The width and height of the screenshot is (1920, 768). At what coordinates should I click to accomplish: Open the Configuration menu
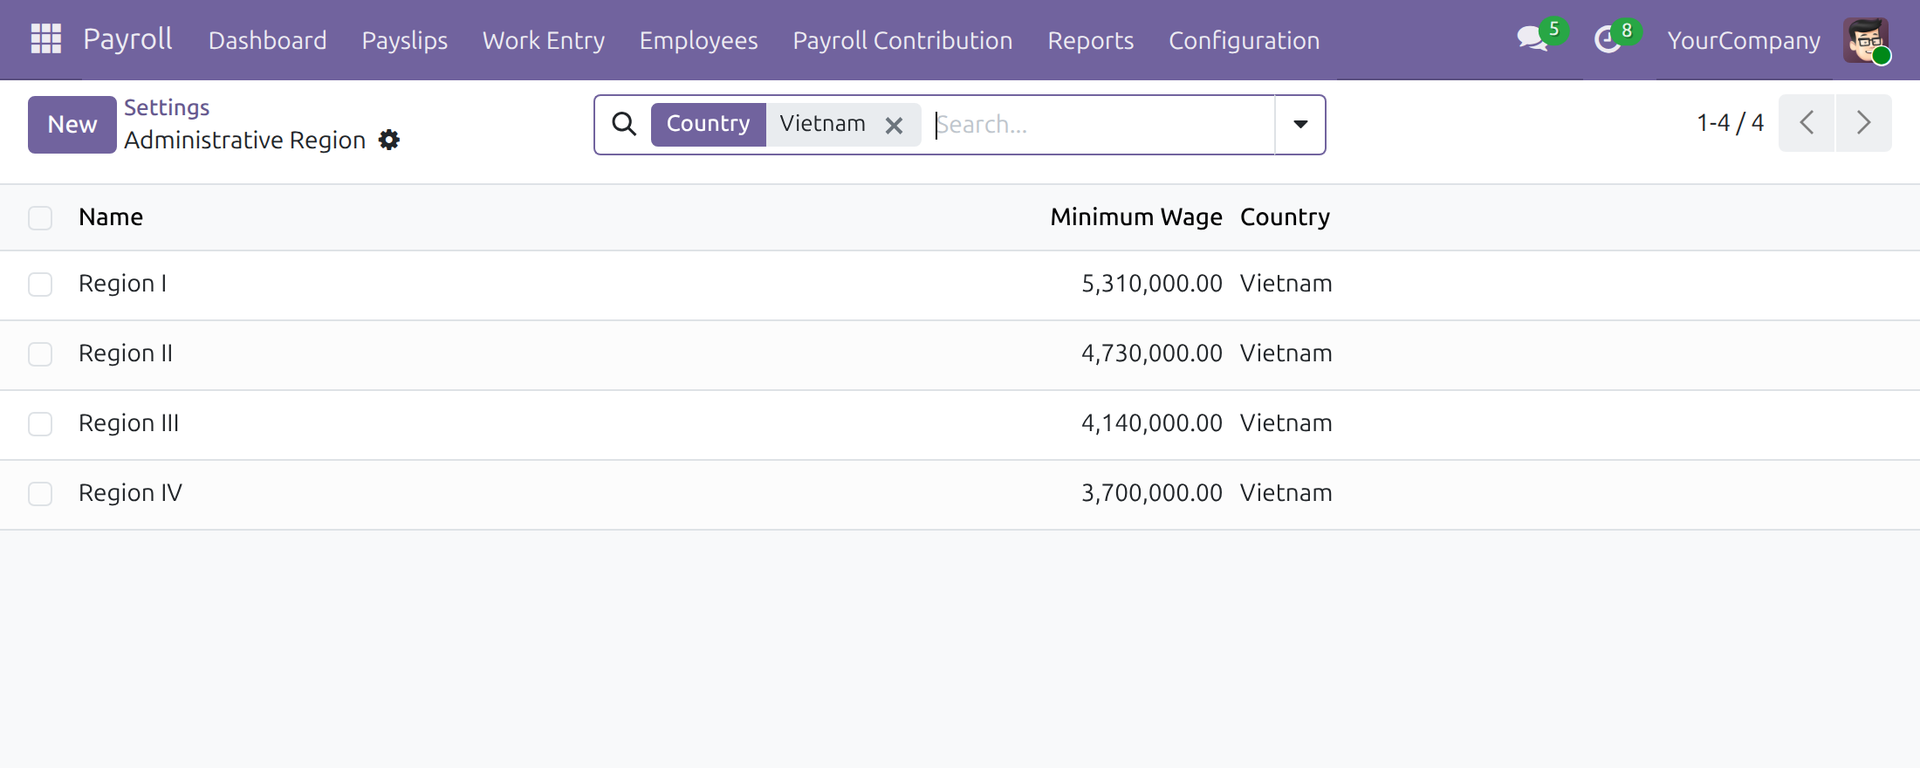(x=1244, y=41)
